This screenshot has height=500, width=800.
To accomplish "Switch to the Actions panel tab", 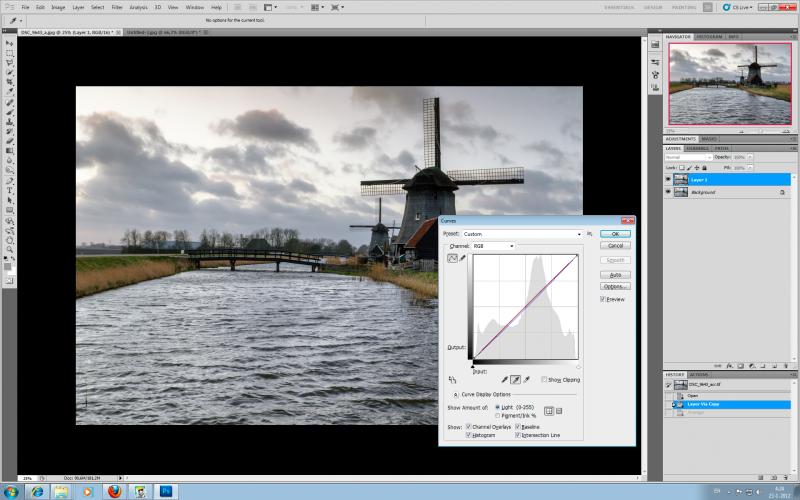I will 698,374.
